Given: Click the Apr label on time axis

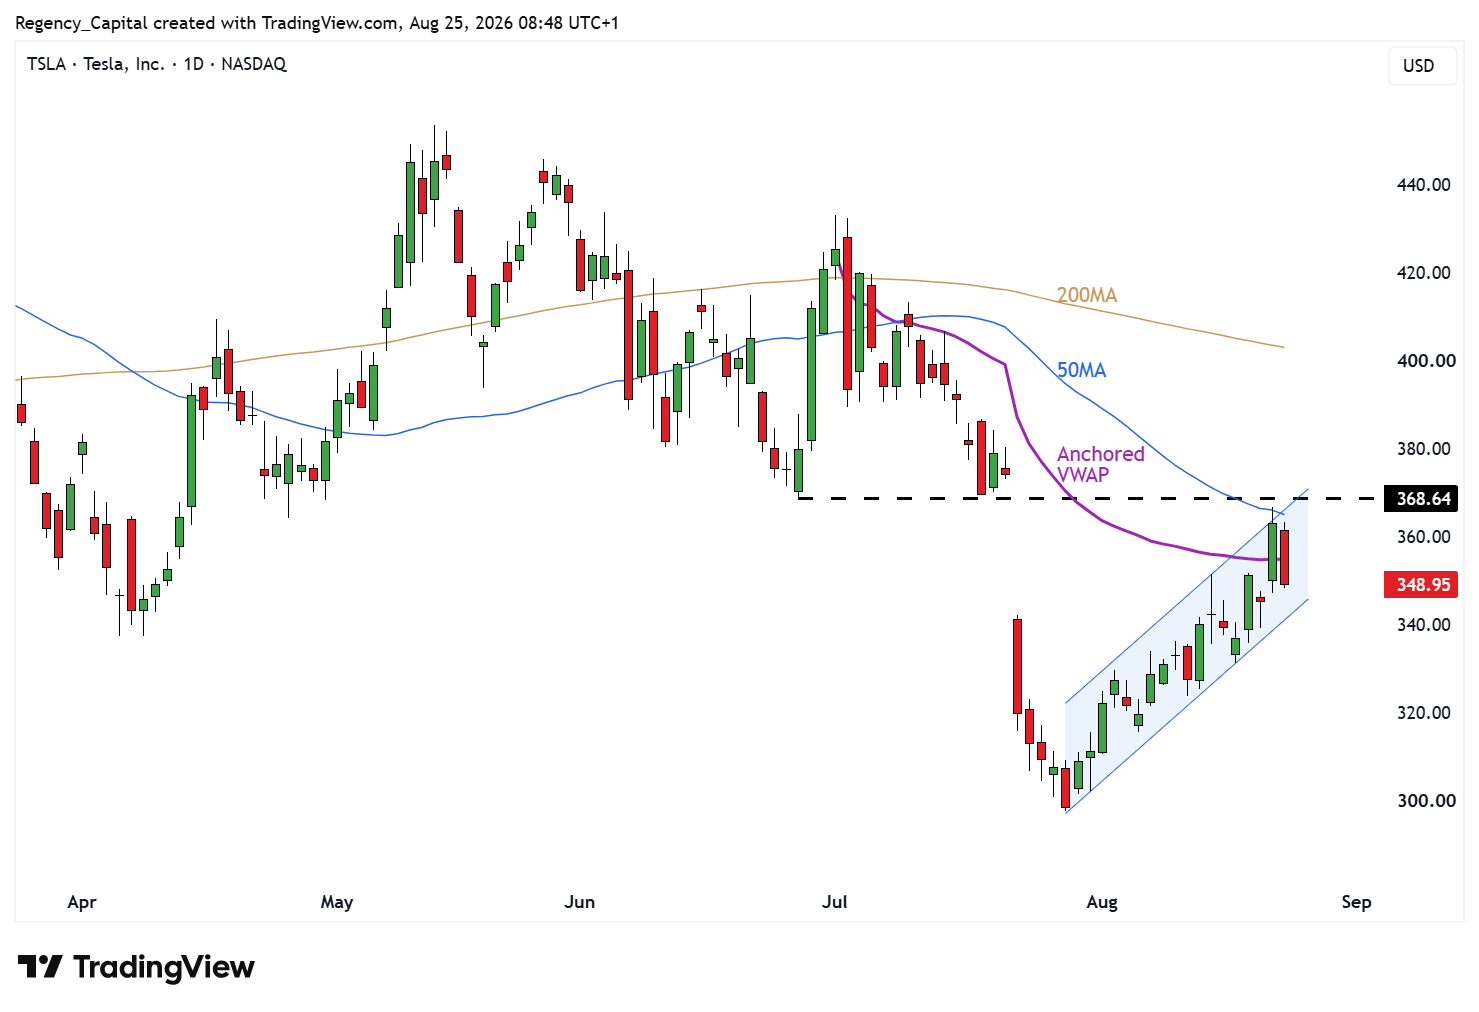Looking at the screenshot, I should pos(82,902).
